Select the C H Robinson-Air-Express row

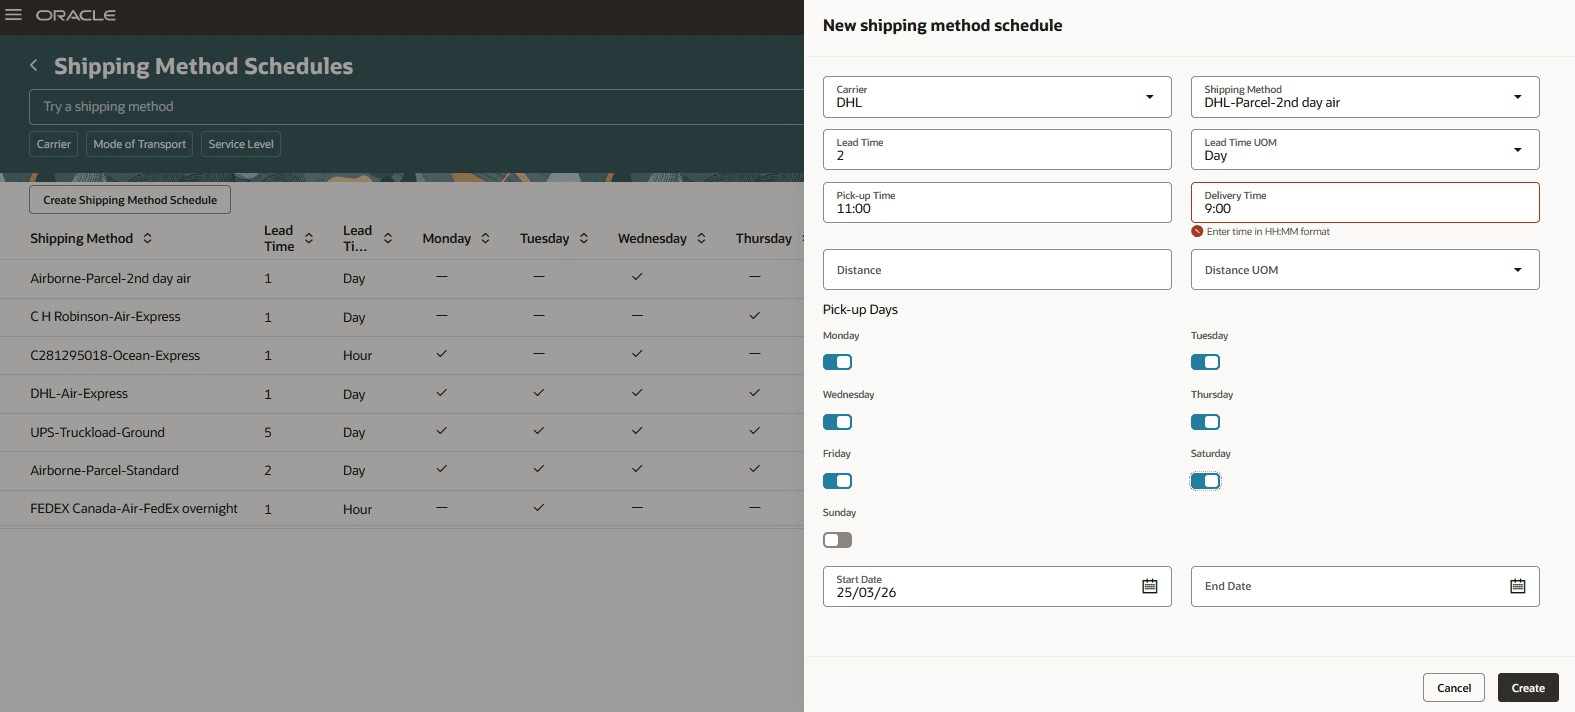(x=402, y=317)
